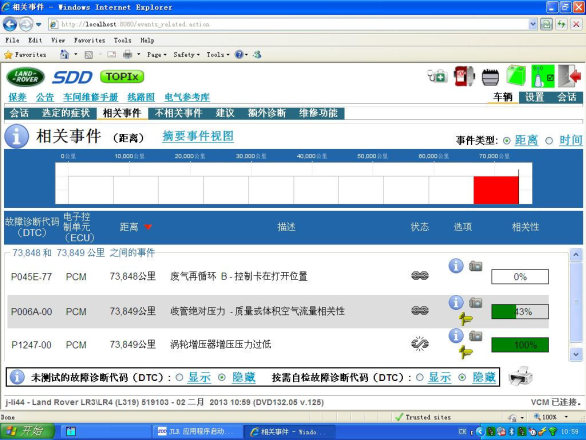Click the IE Help question mark icon
Viewport: 586px width, 440px height.
[x=238, y=55]
